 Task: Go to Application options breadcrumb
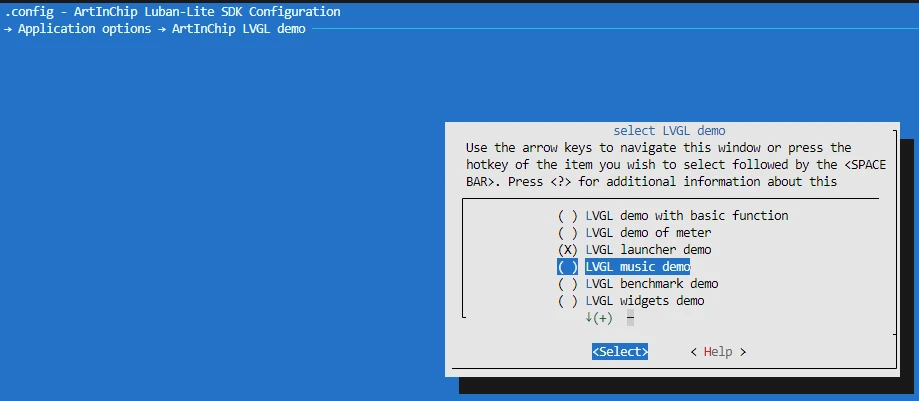point(84,29)
